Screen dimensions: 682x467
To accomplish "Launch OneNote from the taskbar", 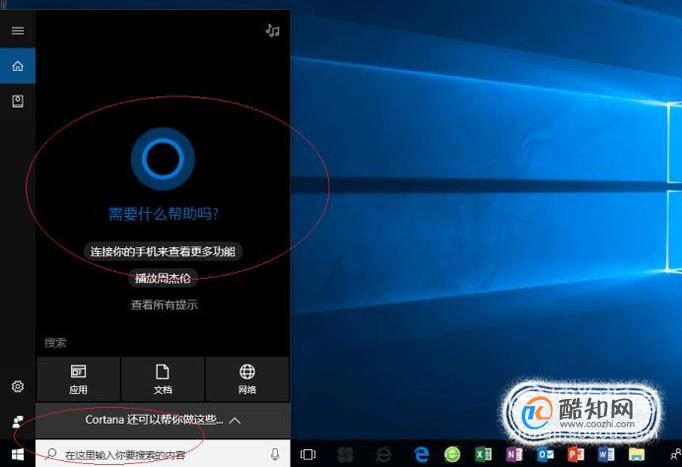I will pos(514,454).
